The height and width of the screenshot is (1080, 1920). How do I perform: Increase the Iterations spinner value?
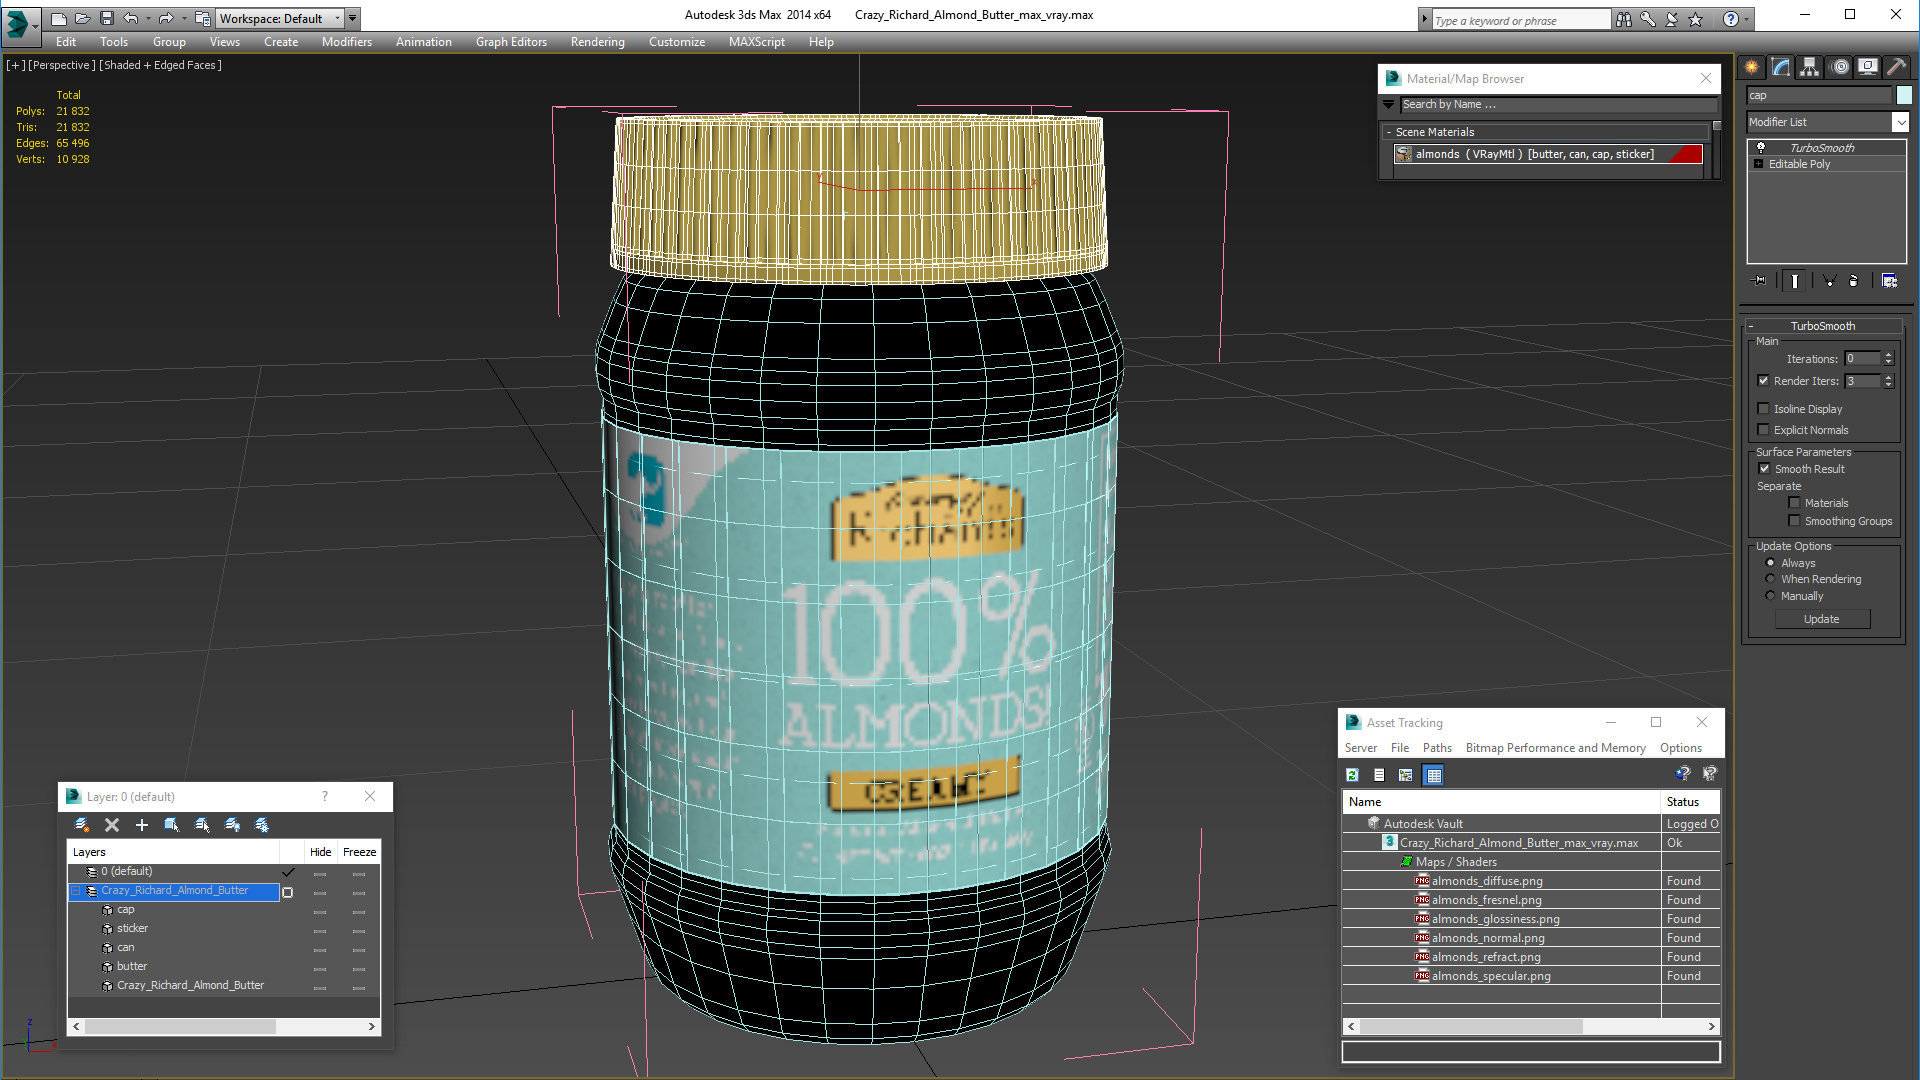click(1888, 355)
